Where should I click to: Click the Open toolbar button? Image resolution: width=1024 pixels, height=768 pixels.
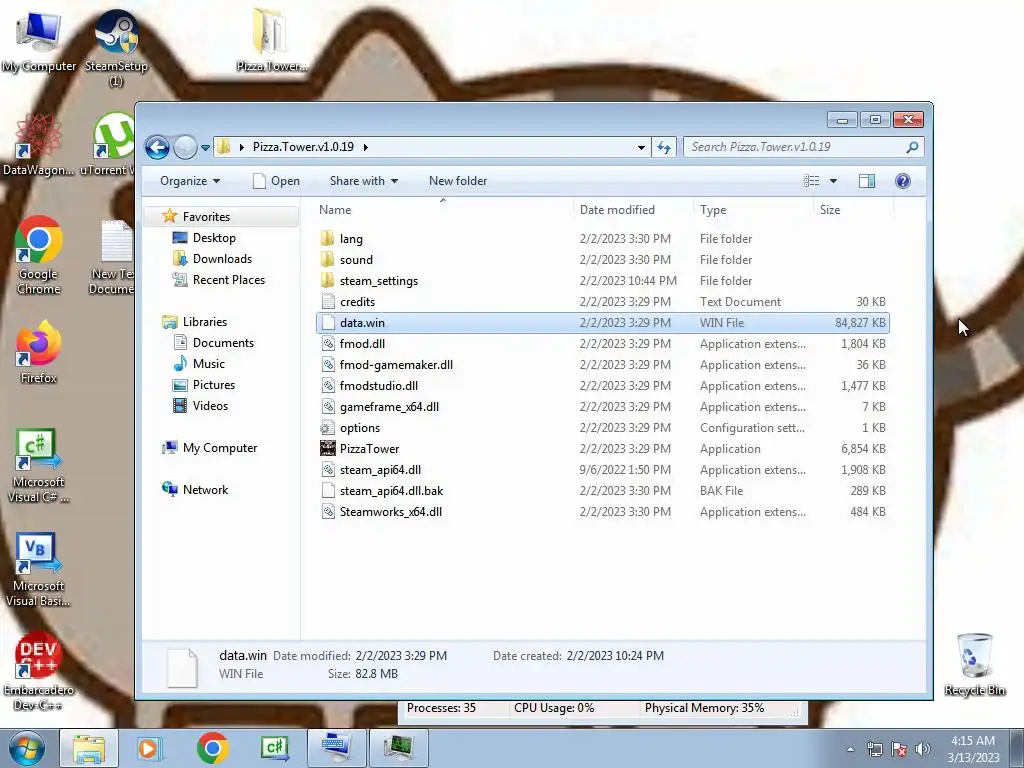coord(276,181)
